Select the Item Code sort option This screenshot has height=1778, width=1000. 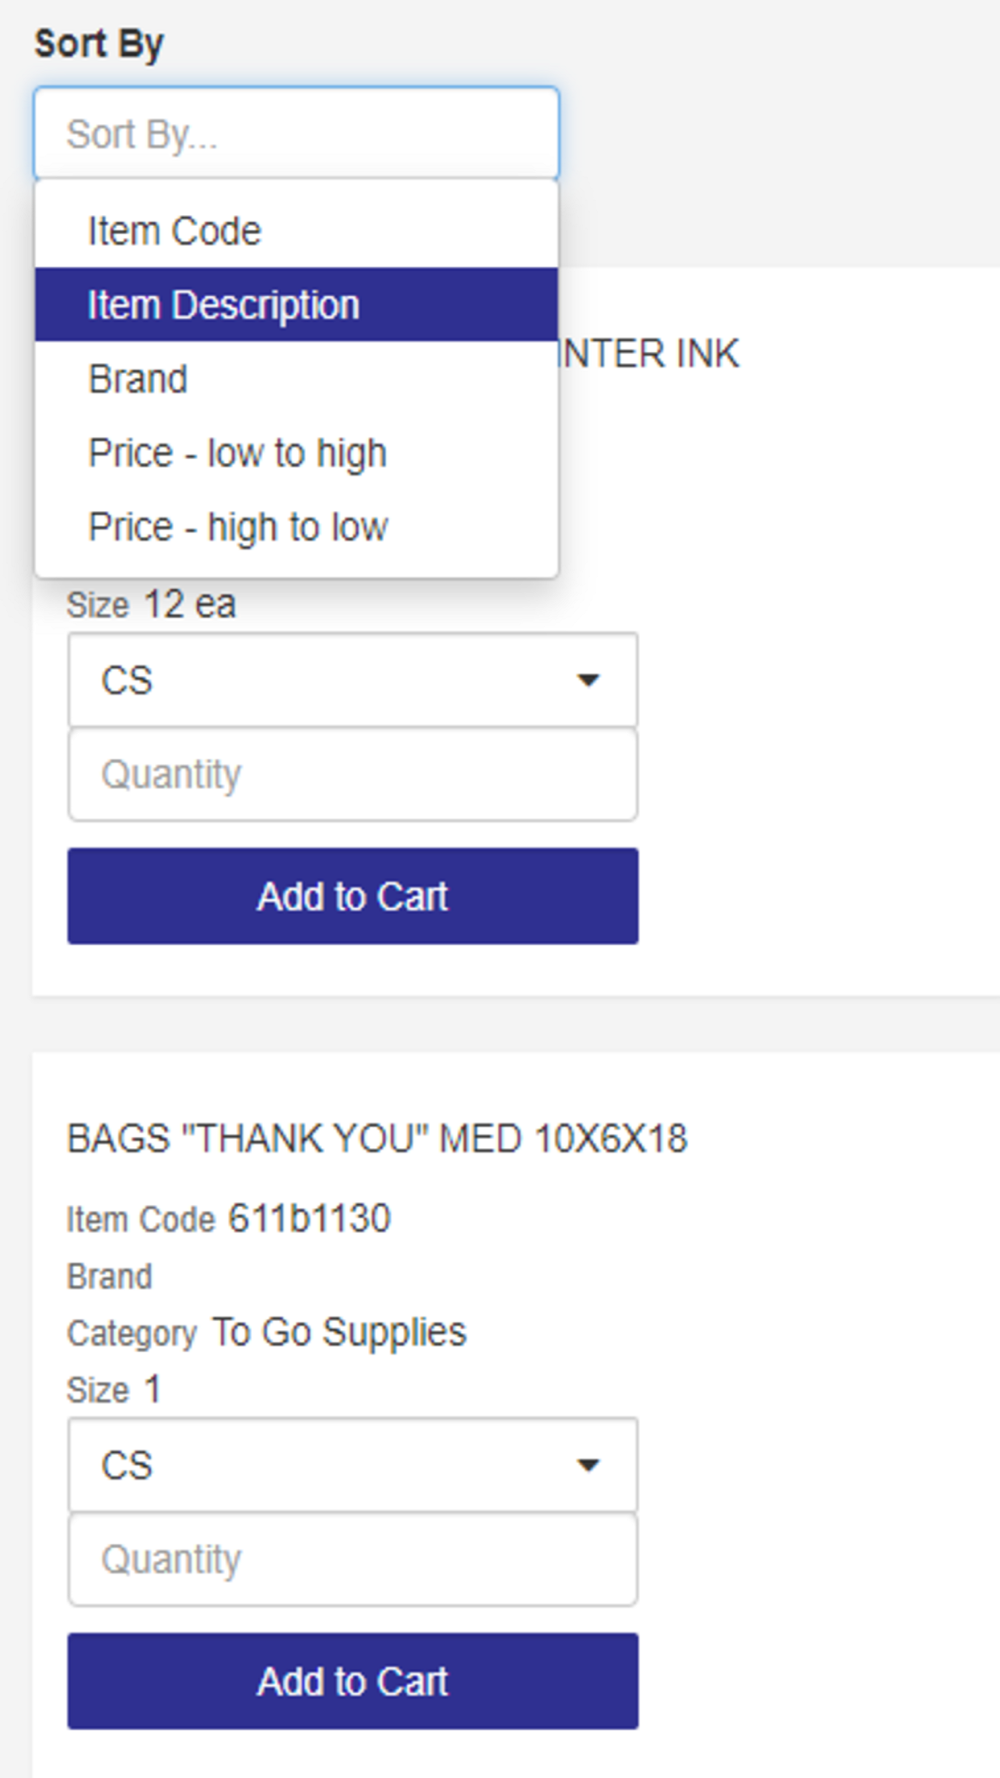pyautogui.click(x=174, y=231)
